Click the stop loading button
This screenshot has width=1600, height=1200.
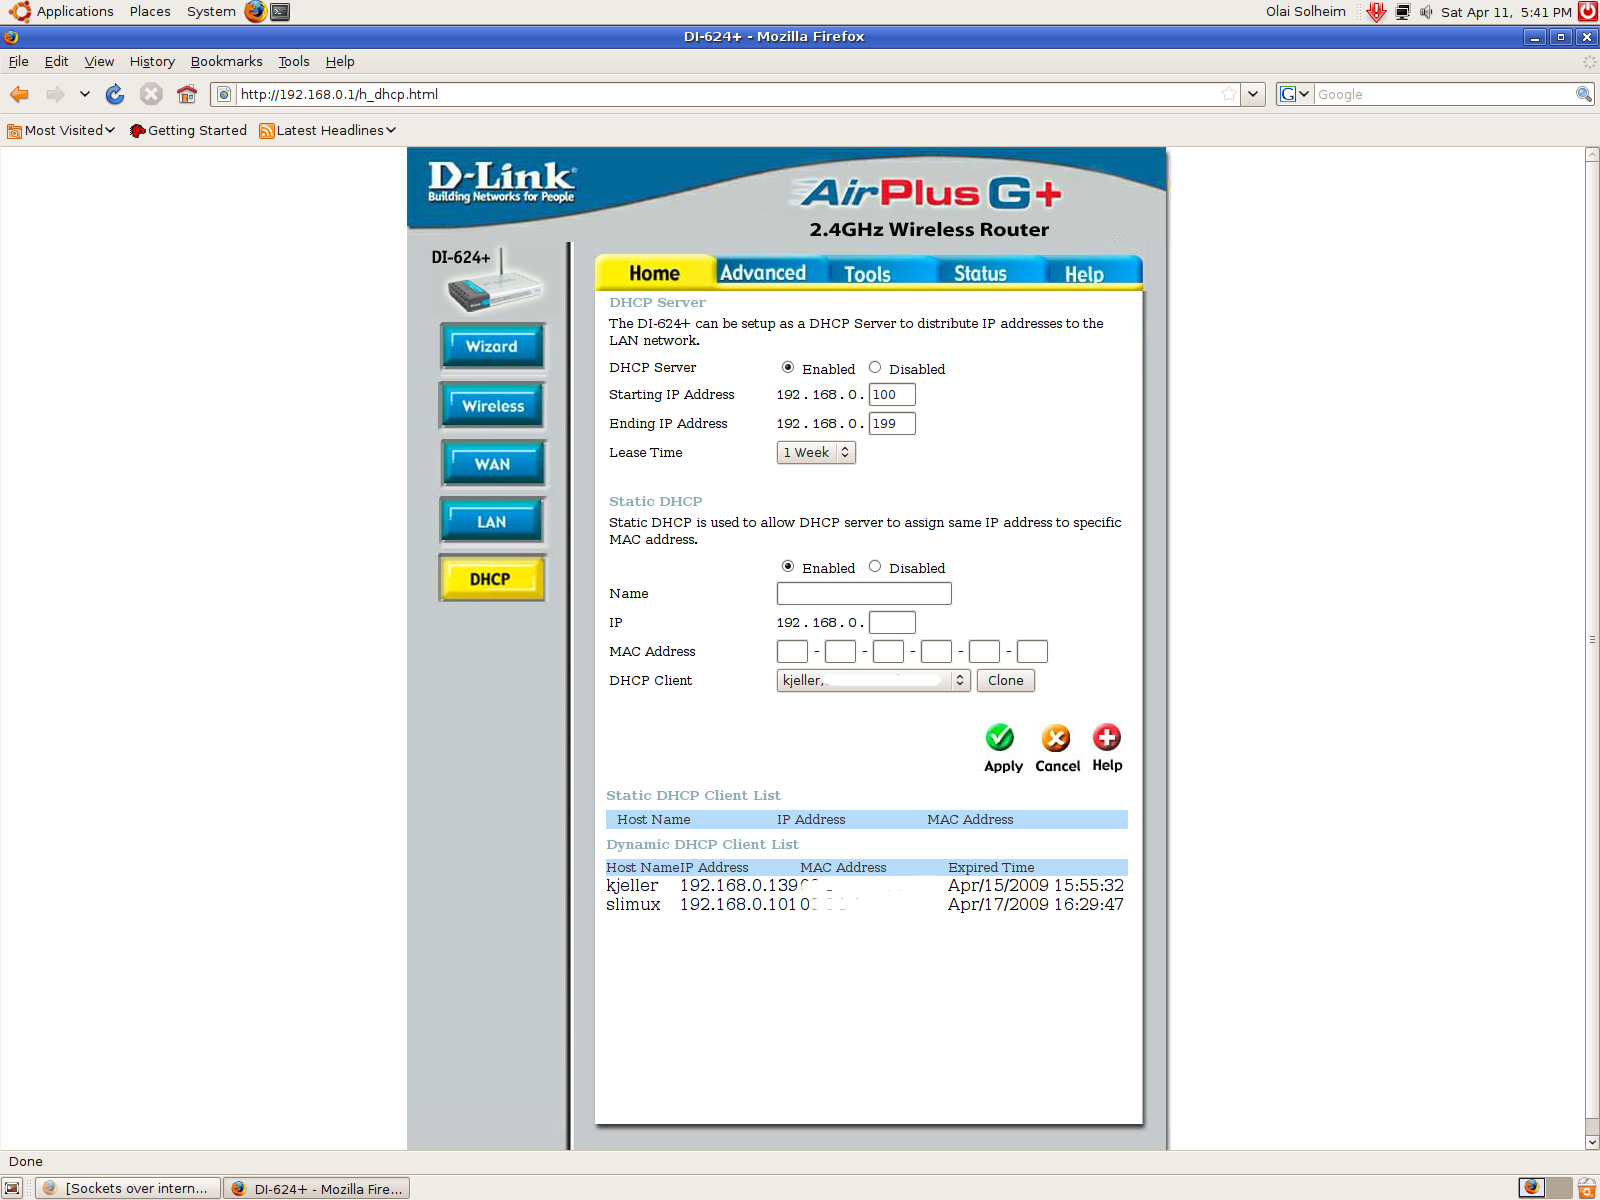(x=151, y=94)
